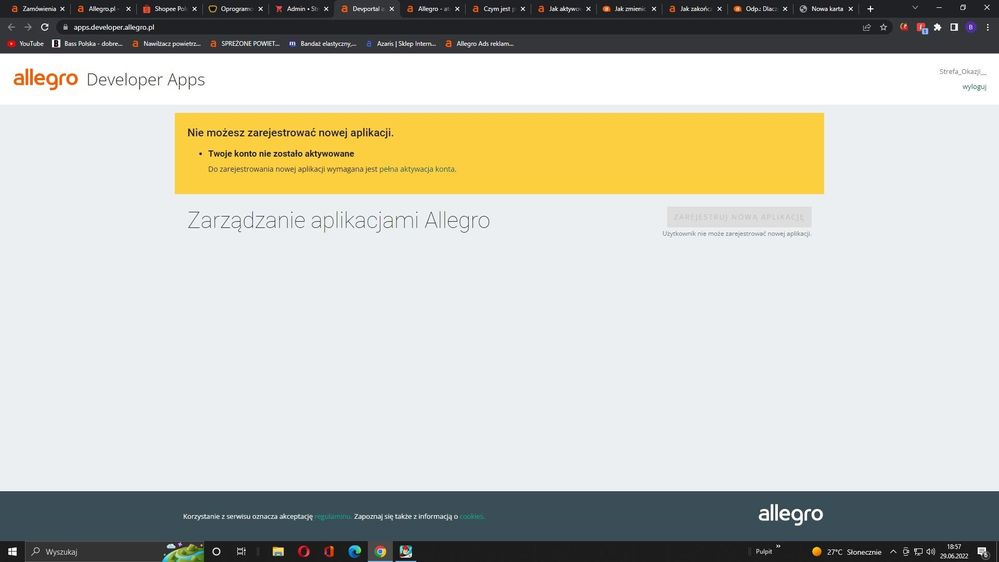Viewport: 999px width, 562px height.
Task: Go back with the browser back arrow
Action: [11, 27]
